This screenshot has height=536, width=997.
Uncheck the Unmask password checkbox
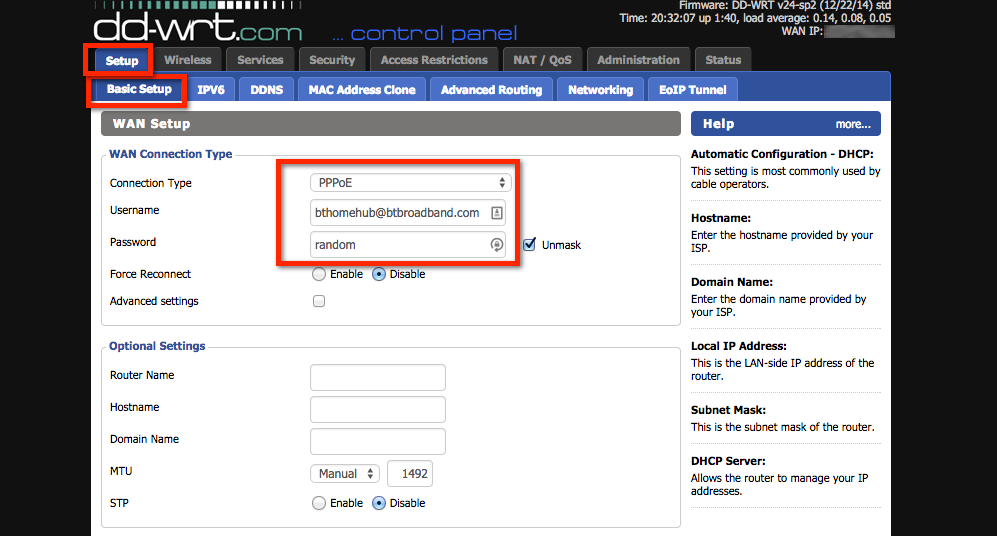coord(530,245)
